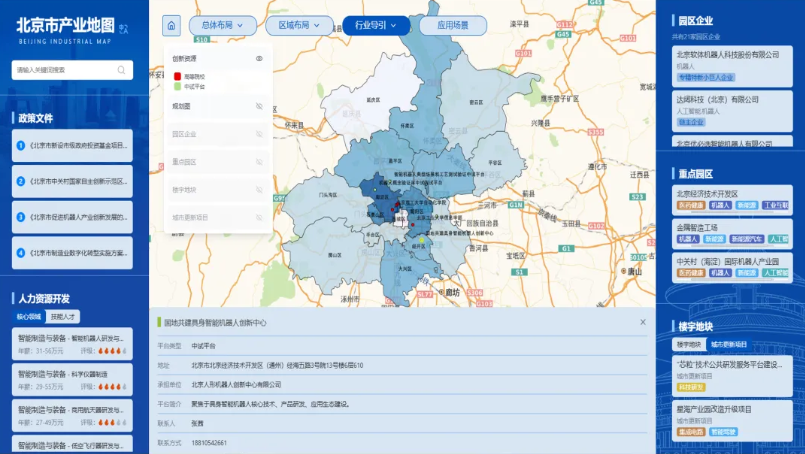
Task: Show the 规划图 layer via its eye icon
Action: 259,105
